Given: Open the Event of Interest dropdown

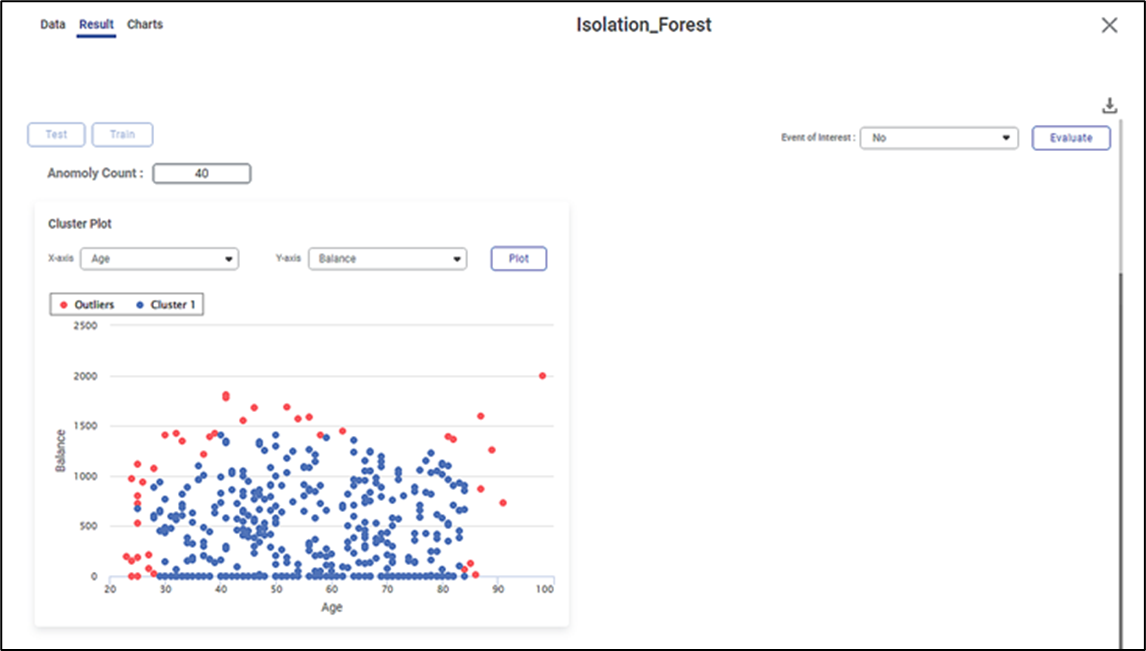Looking at the screenshot, I should point(939,138).
